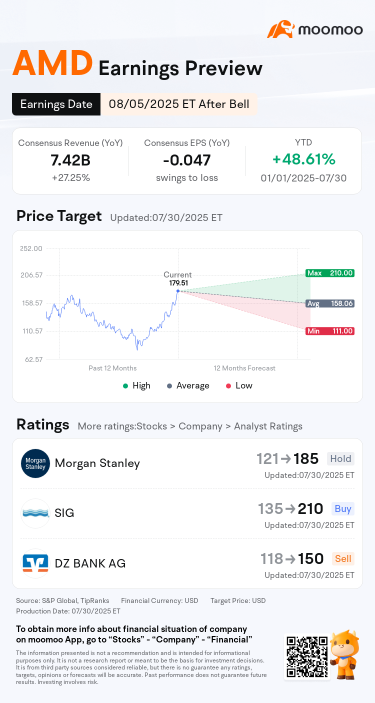Click the green High legend dot

(x=125, y=386)
